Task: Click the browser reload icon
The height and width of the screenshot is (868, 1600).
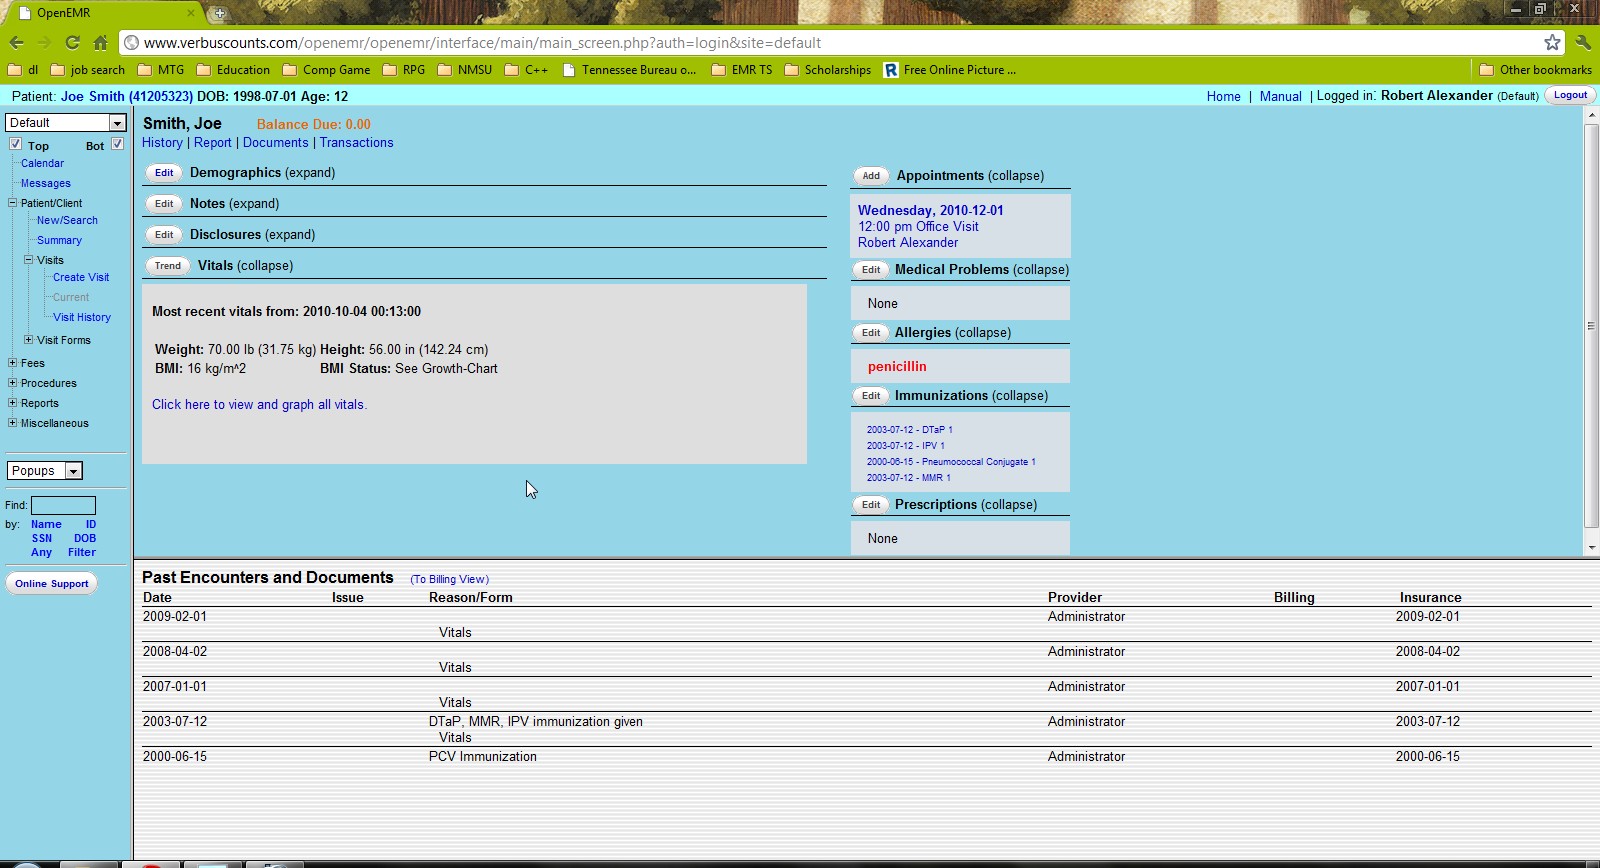Action: click(x=72, y=43)
